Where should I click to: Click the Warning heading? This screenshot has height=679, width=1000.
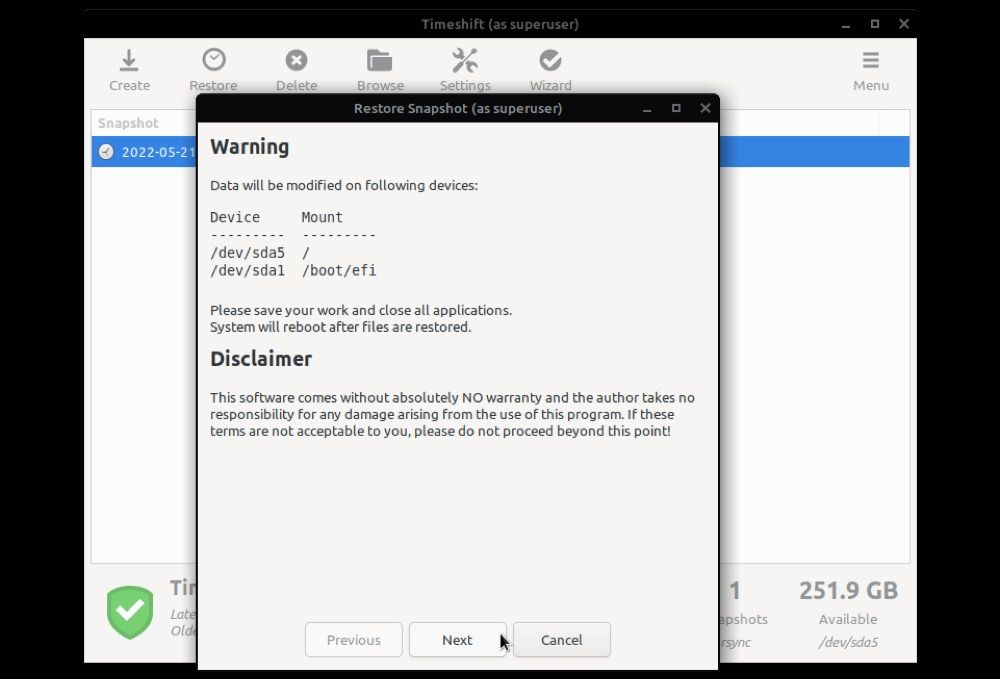point(249,147)
